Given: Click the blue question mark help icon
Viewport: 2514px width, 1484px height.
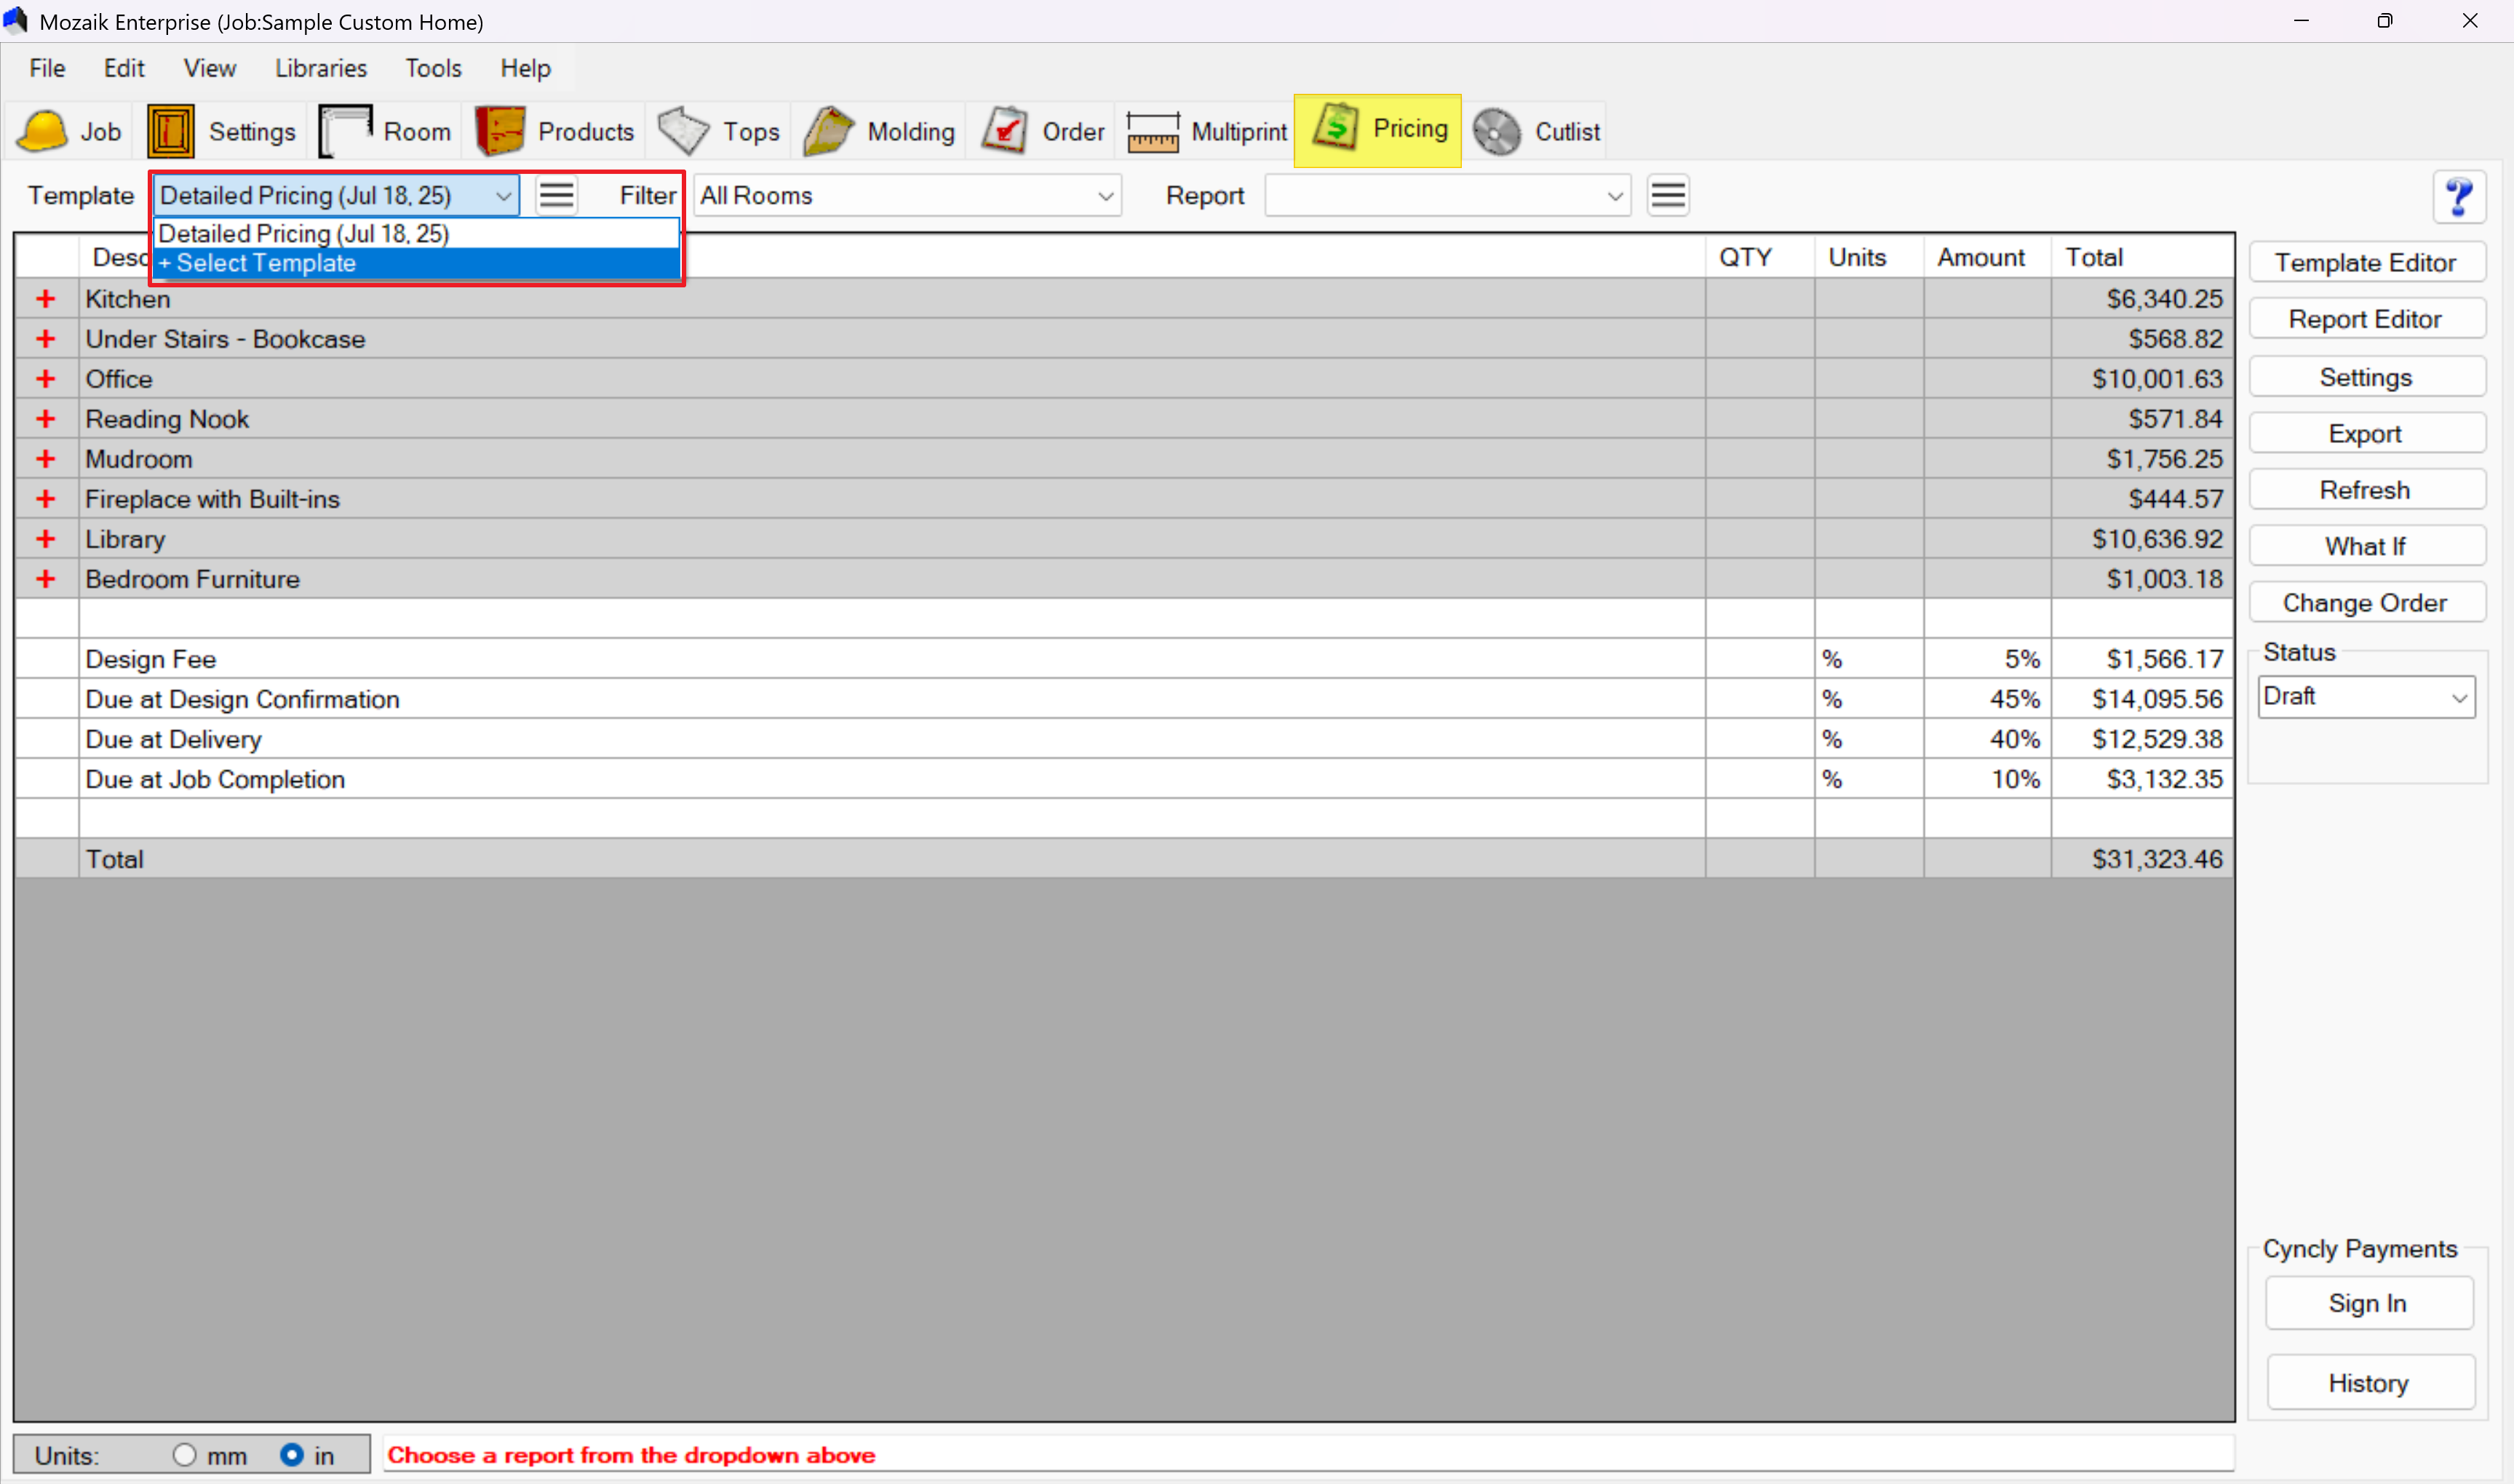Looking at the screenshot, I should pos(2459,197).
